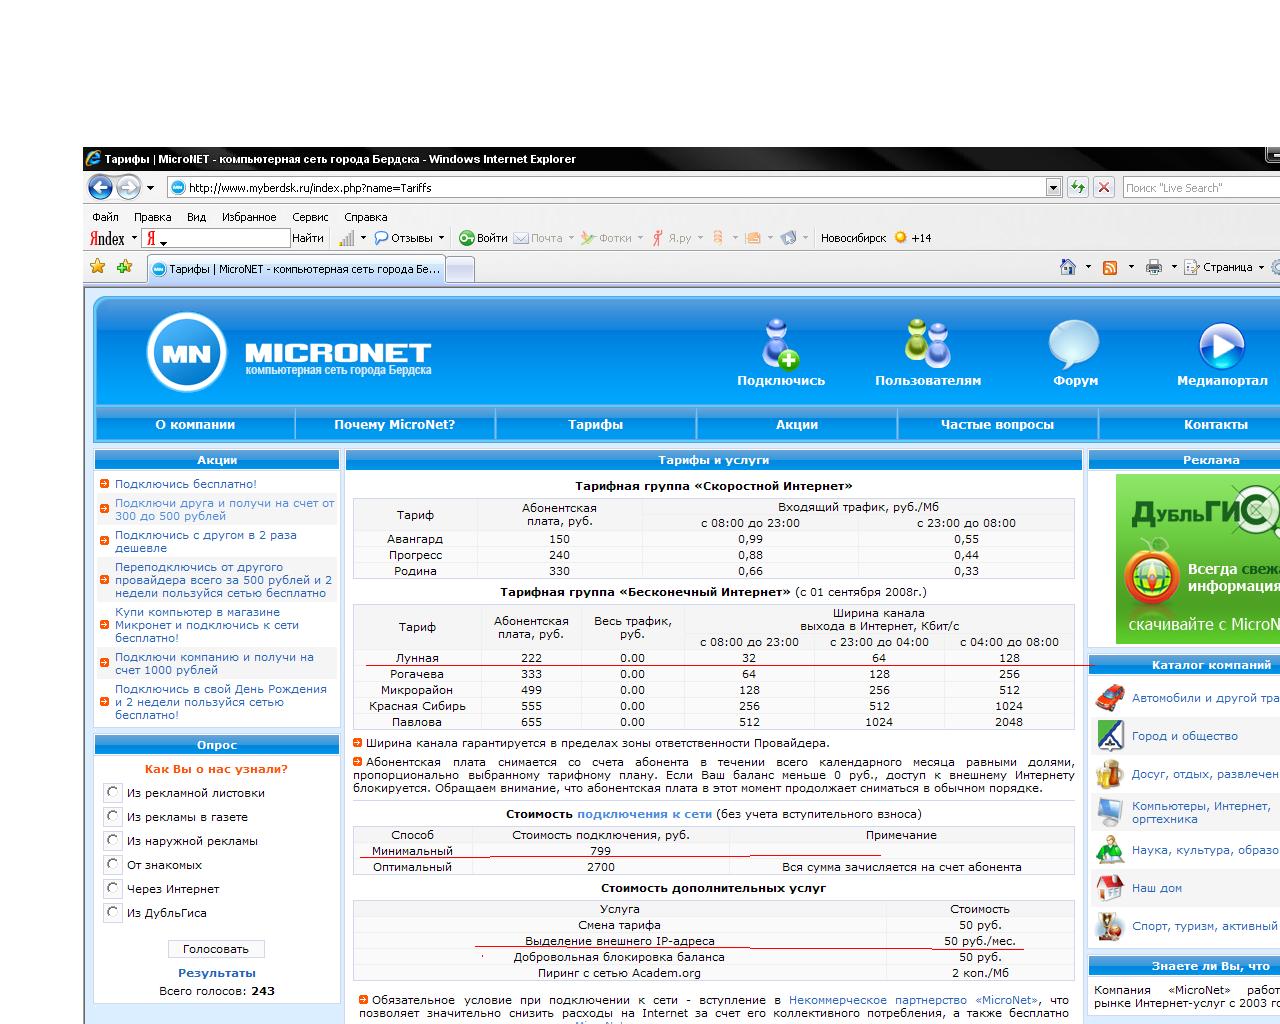This screenshot has height=1024, width=1280.
Task: Click the Yandex Найти search button
Action: (308, 238)
